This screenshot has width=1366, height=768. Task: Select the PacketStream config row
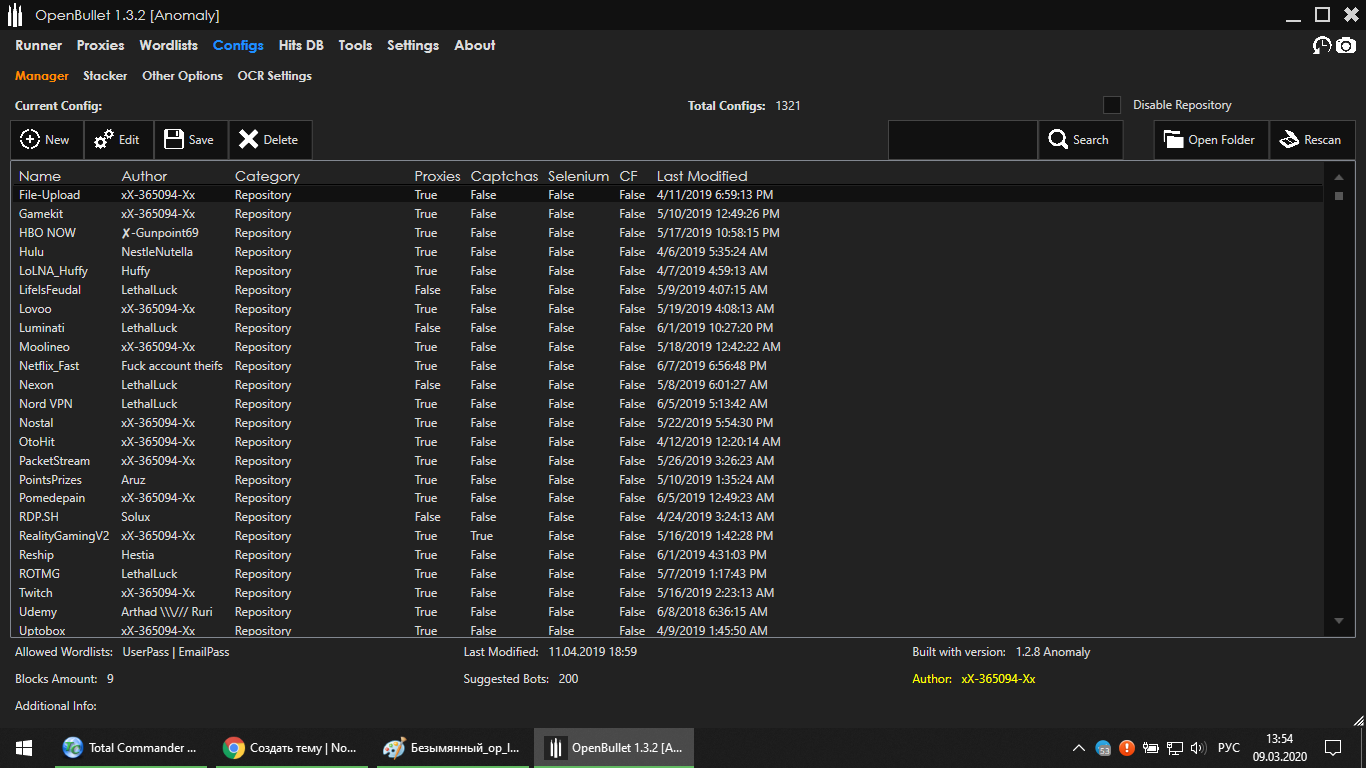pos(667,461)
